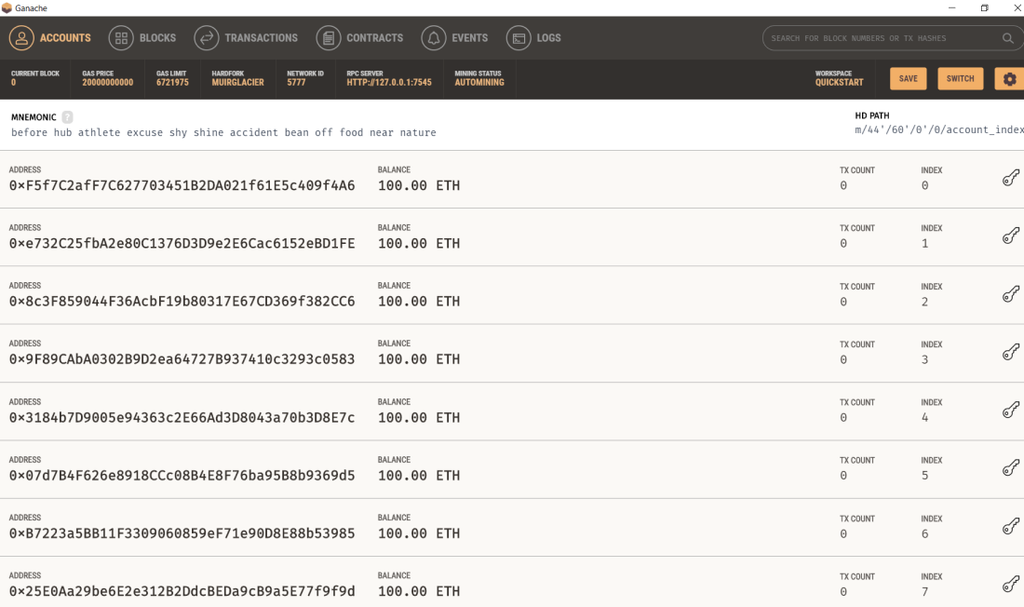Minimize the Ganache window

952,8
